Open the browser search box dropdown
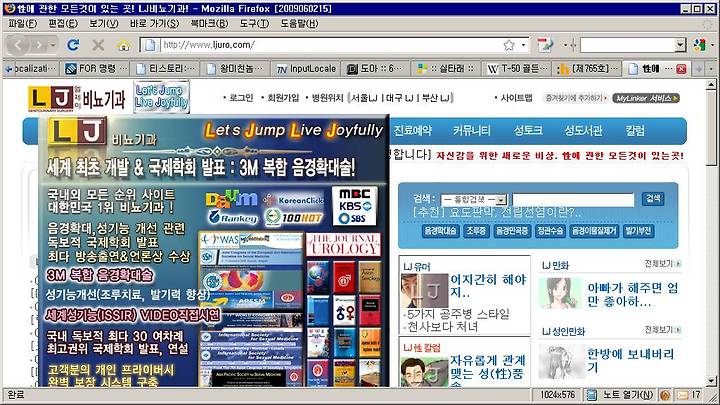 tap(680, 45)
